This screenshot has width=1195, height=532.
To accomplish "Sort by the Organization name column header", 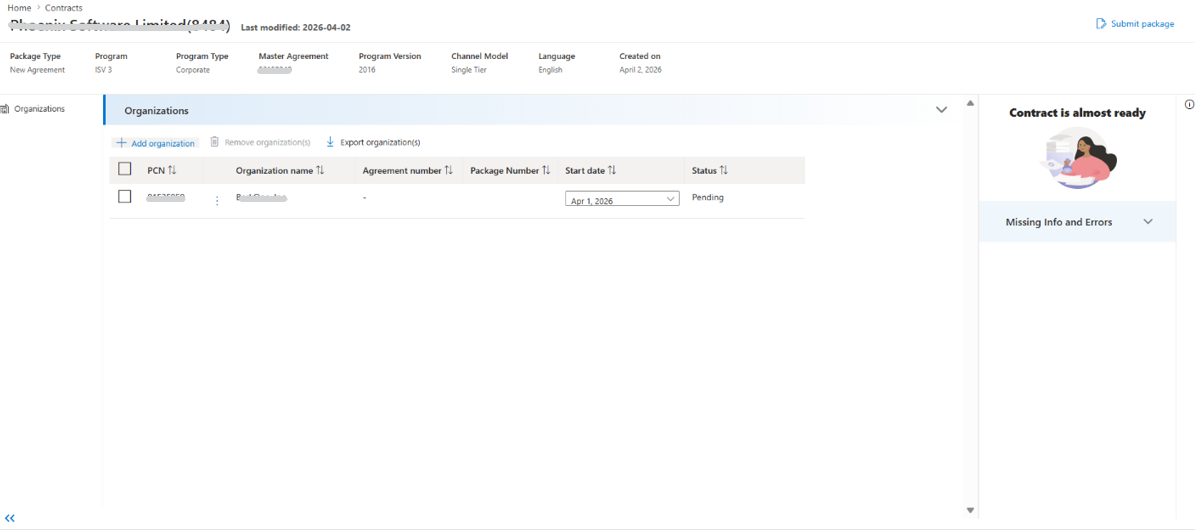I will 280,171.
